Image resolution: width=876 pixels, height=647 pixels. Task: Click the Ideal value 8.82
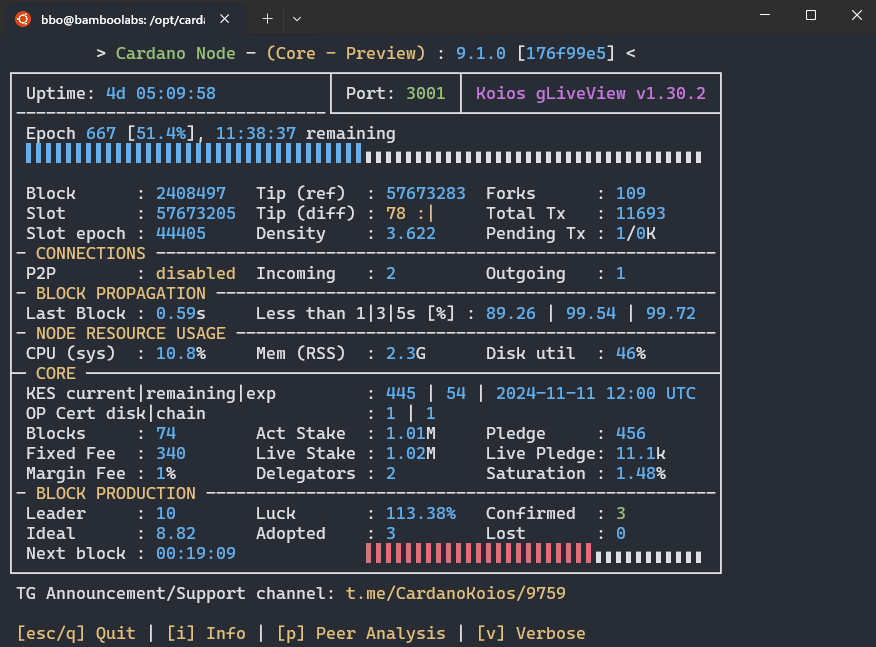pyautogui.click(x=176, y=534)
